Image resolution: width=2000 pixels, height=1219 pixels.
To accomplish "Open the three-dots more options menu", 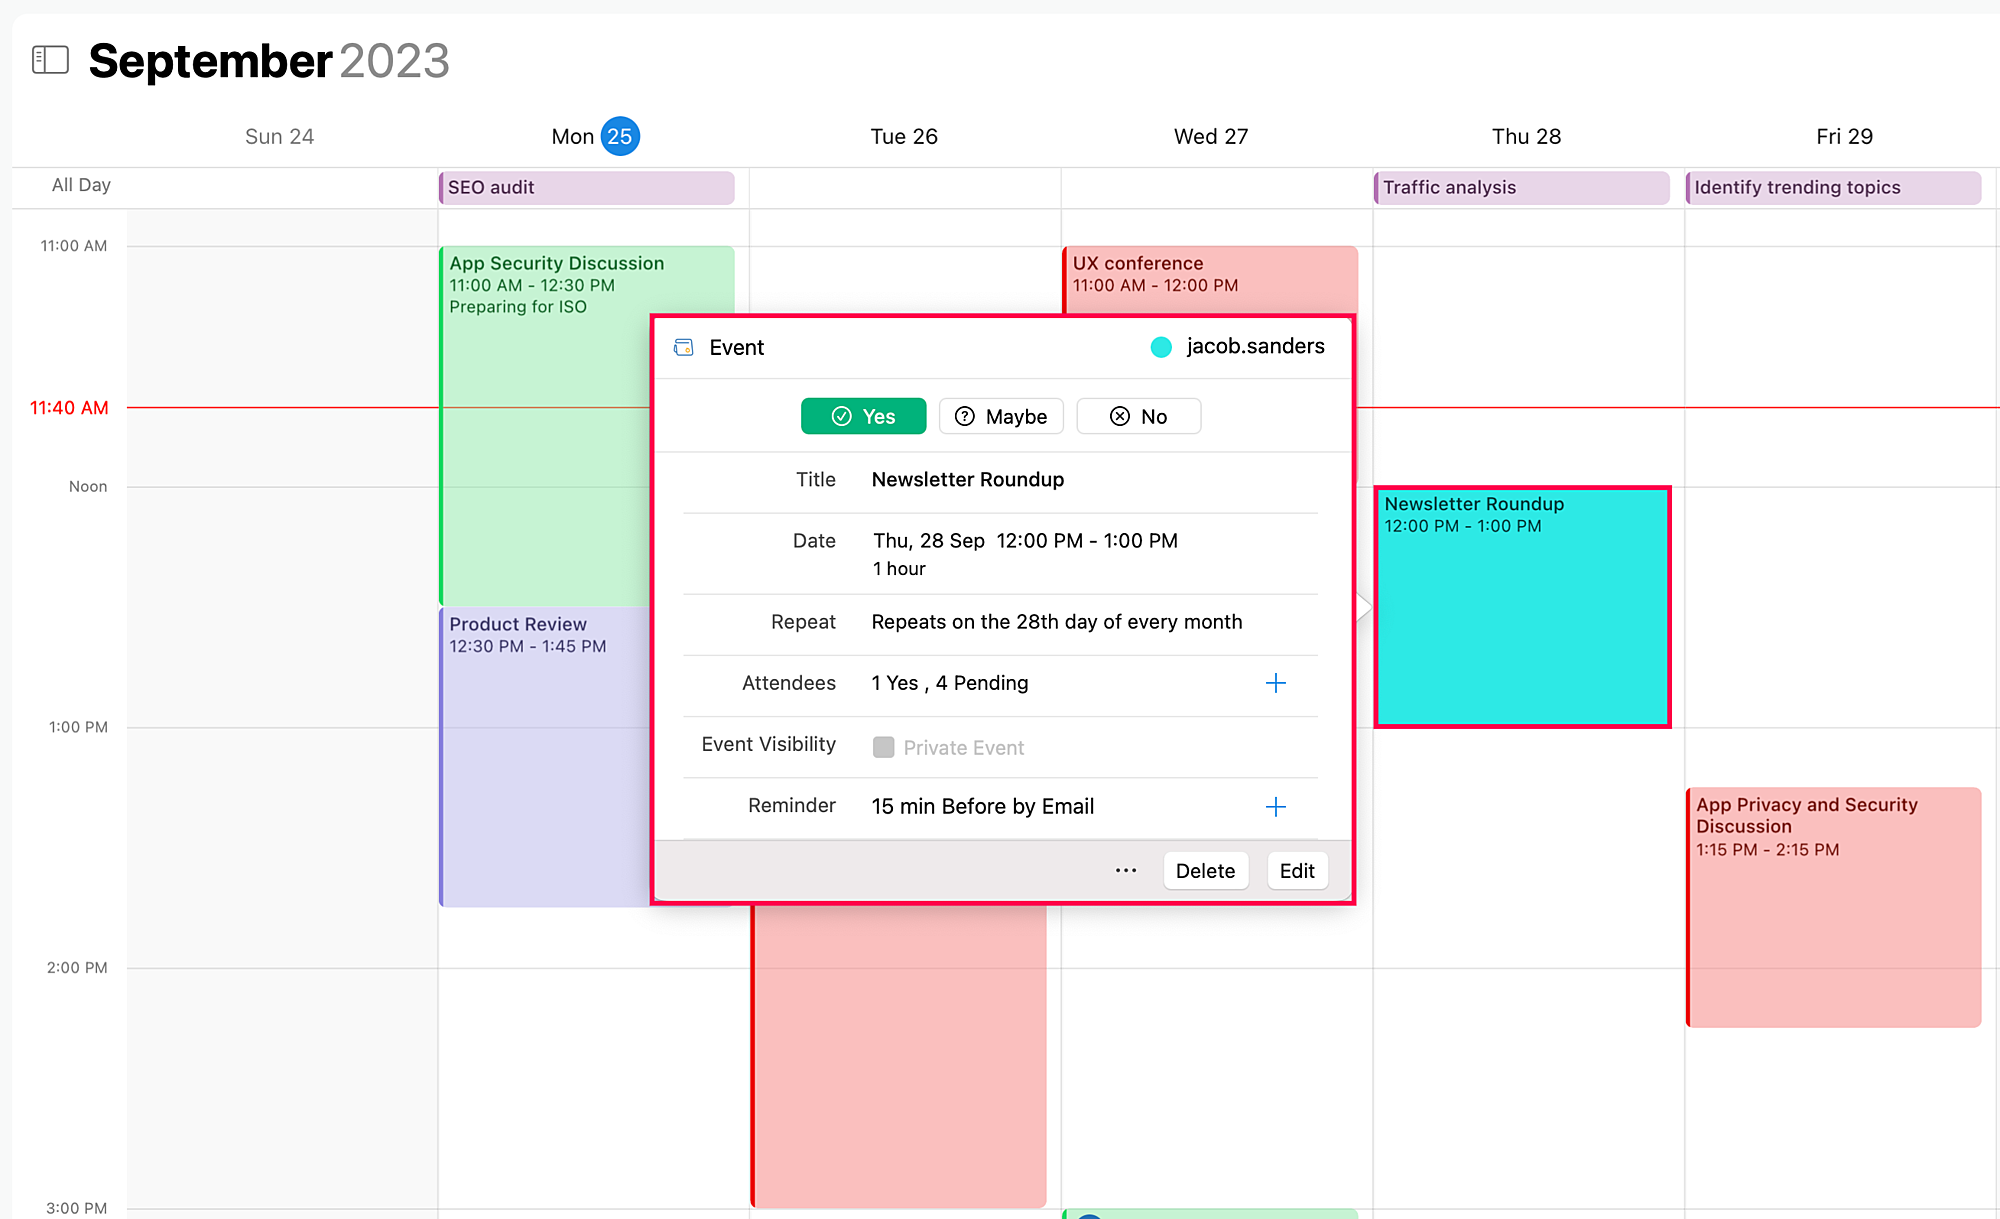I will (1126, 871).
